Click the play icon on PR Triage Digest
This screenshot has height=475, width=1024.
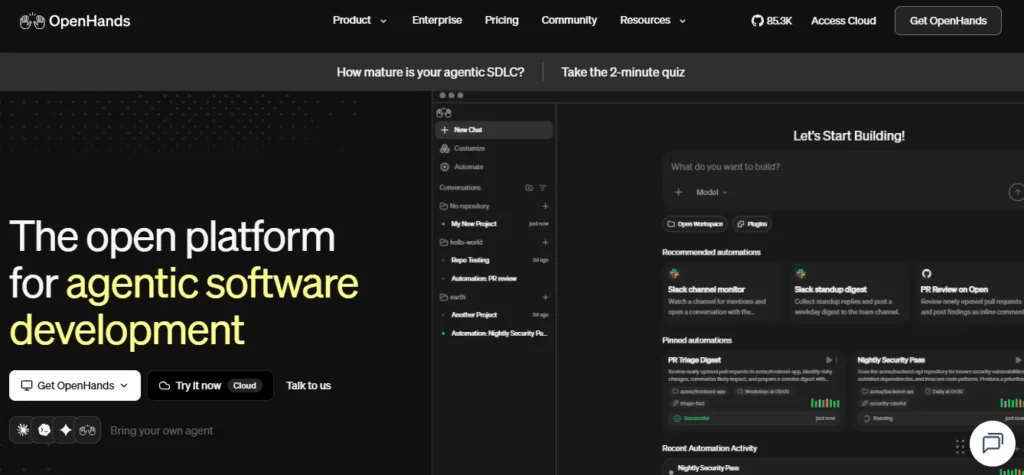click(x=829, y=360)
